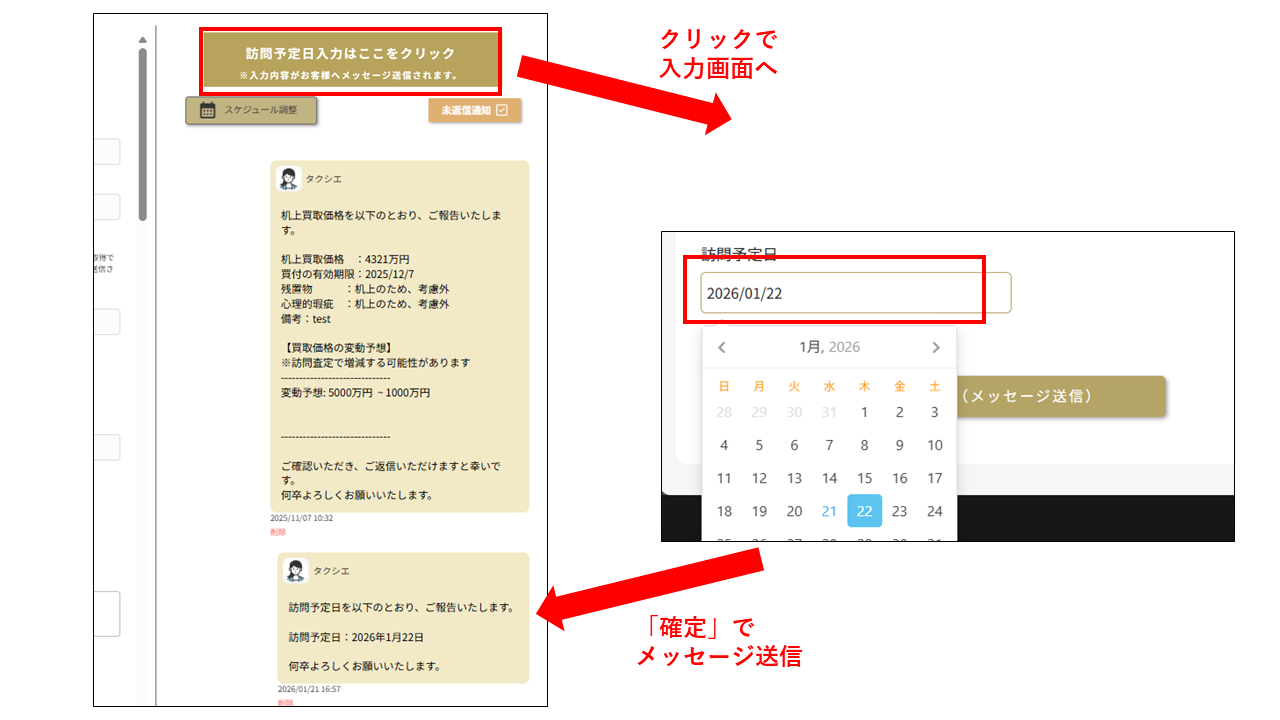Image resolution: width=1280 pixels, height=720 pixels.
Task: Click the text 買付の有効期限：2025/12/7
Action: pos(347,273)
